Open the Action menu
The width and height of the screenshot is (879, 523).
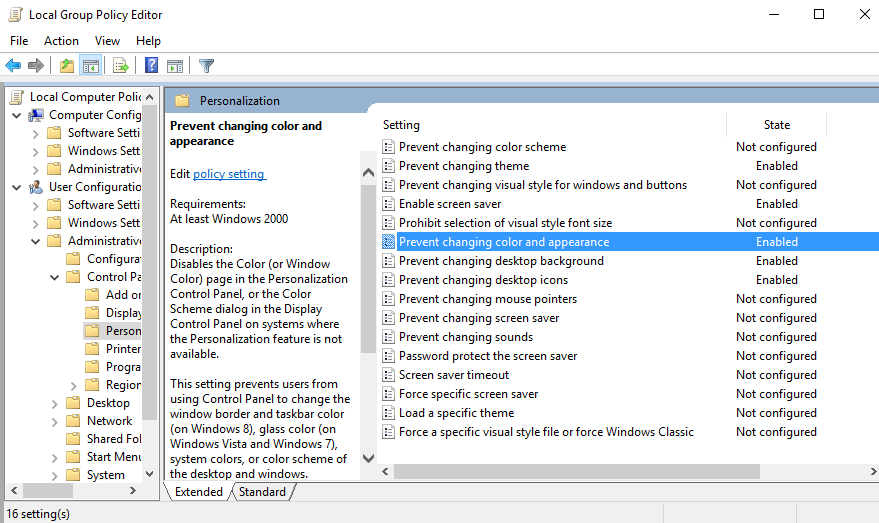point(61,41)
